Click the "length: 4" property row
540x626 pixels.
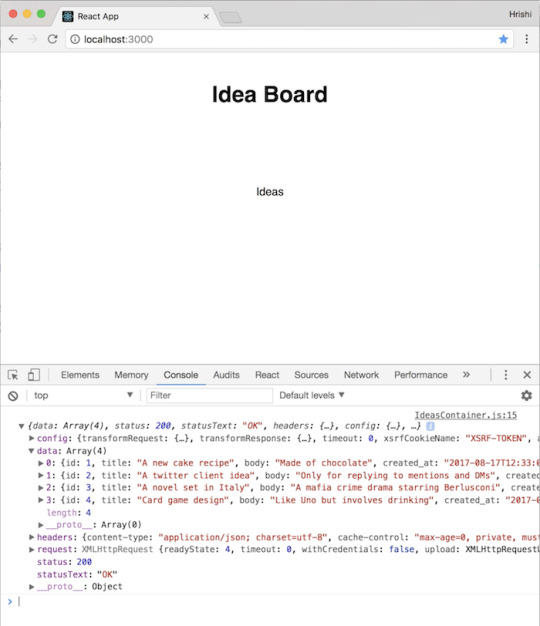[x=69, y=513]
